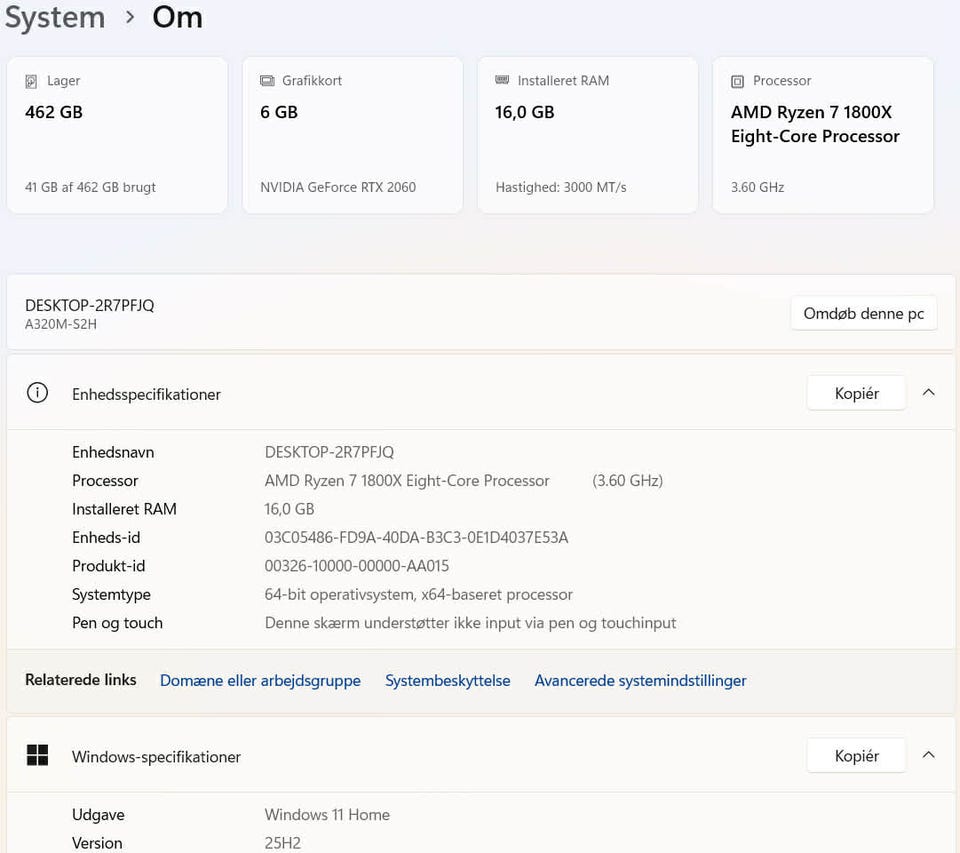Click the Enheds-id value 03C05486-FD9A-40DA

[416, 538]
